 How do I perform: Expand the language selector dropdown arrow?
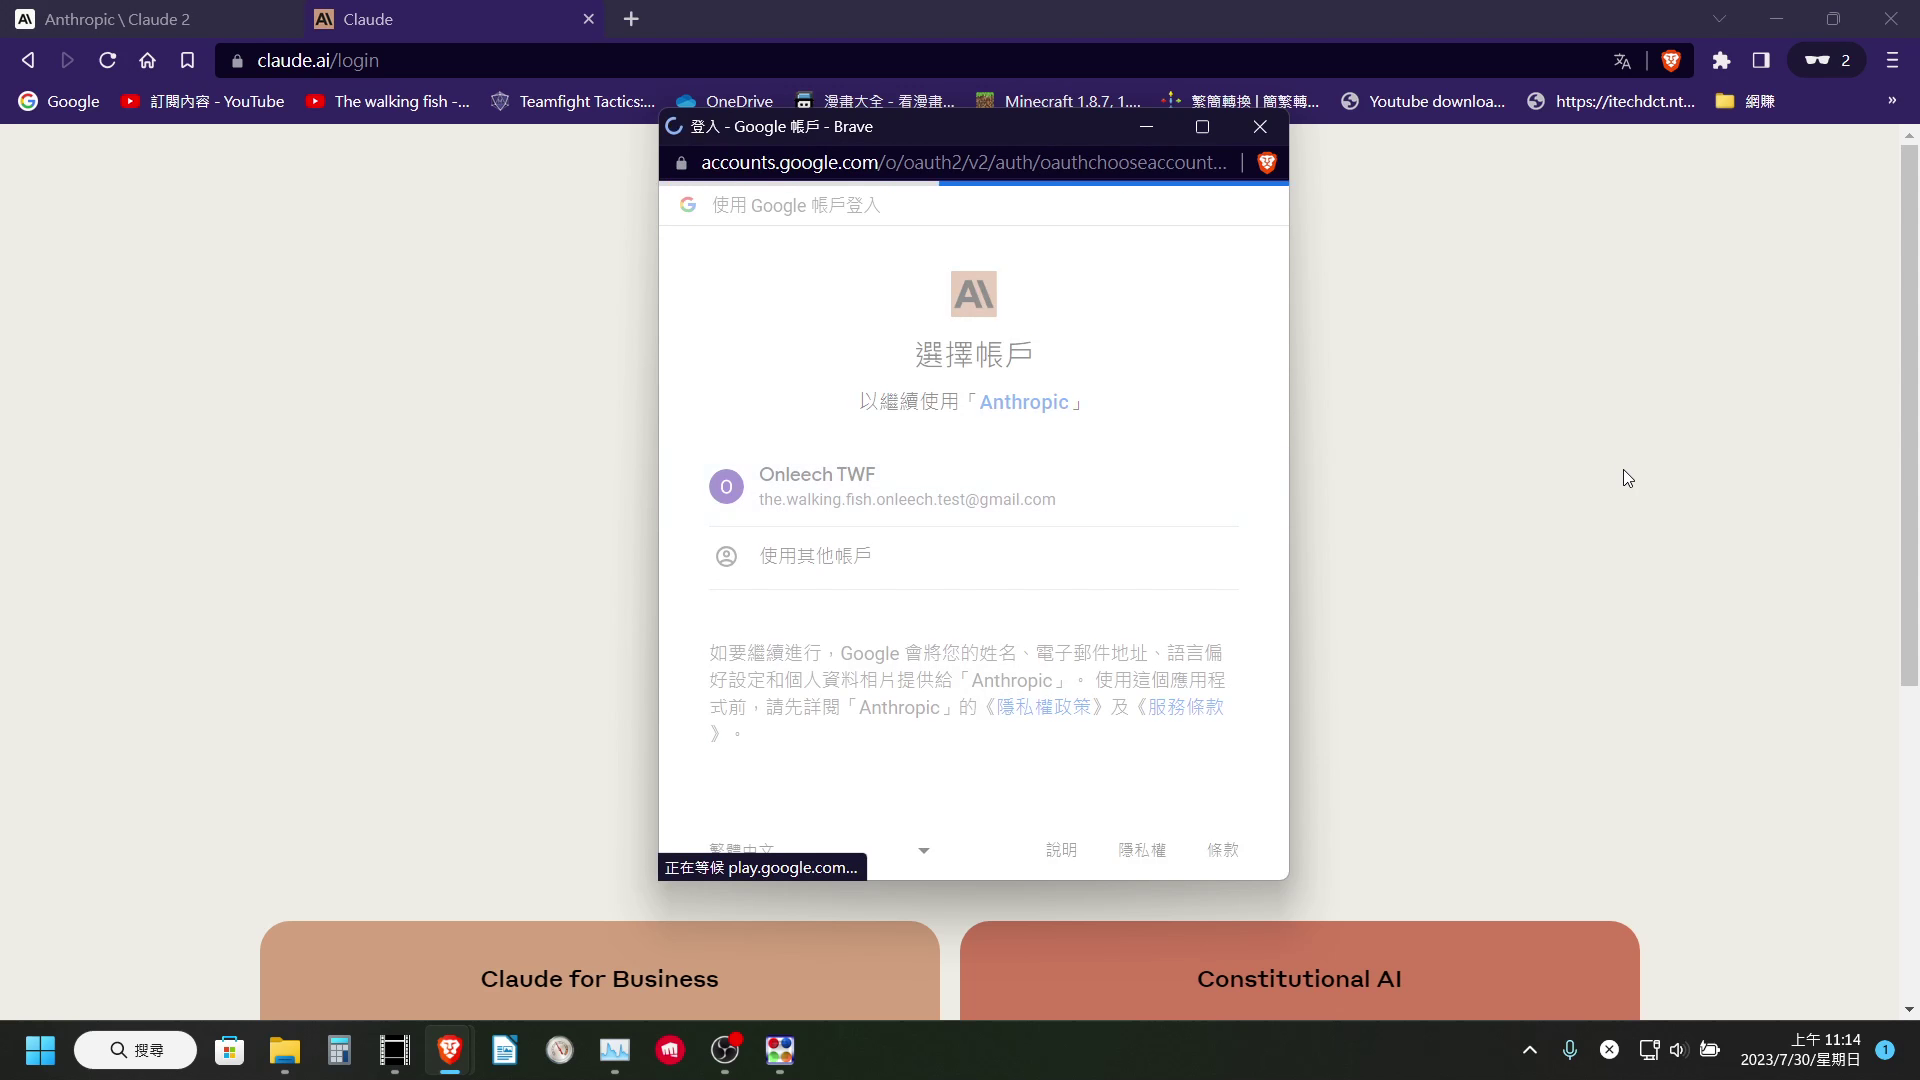tap(924, 850)
